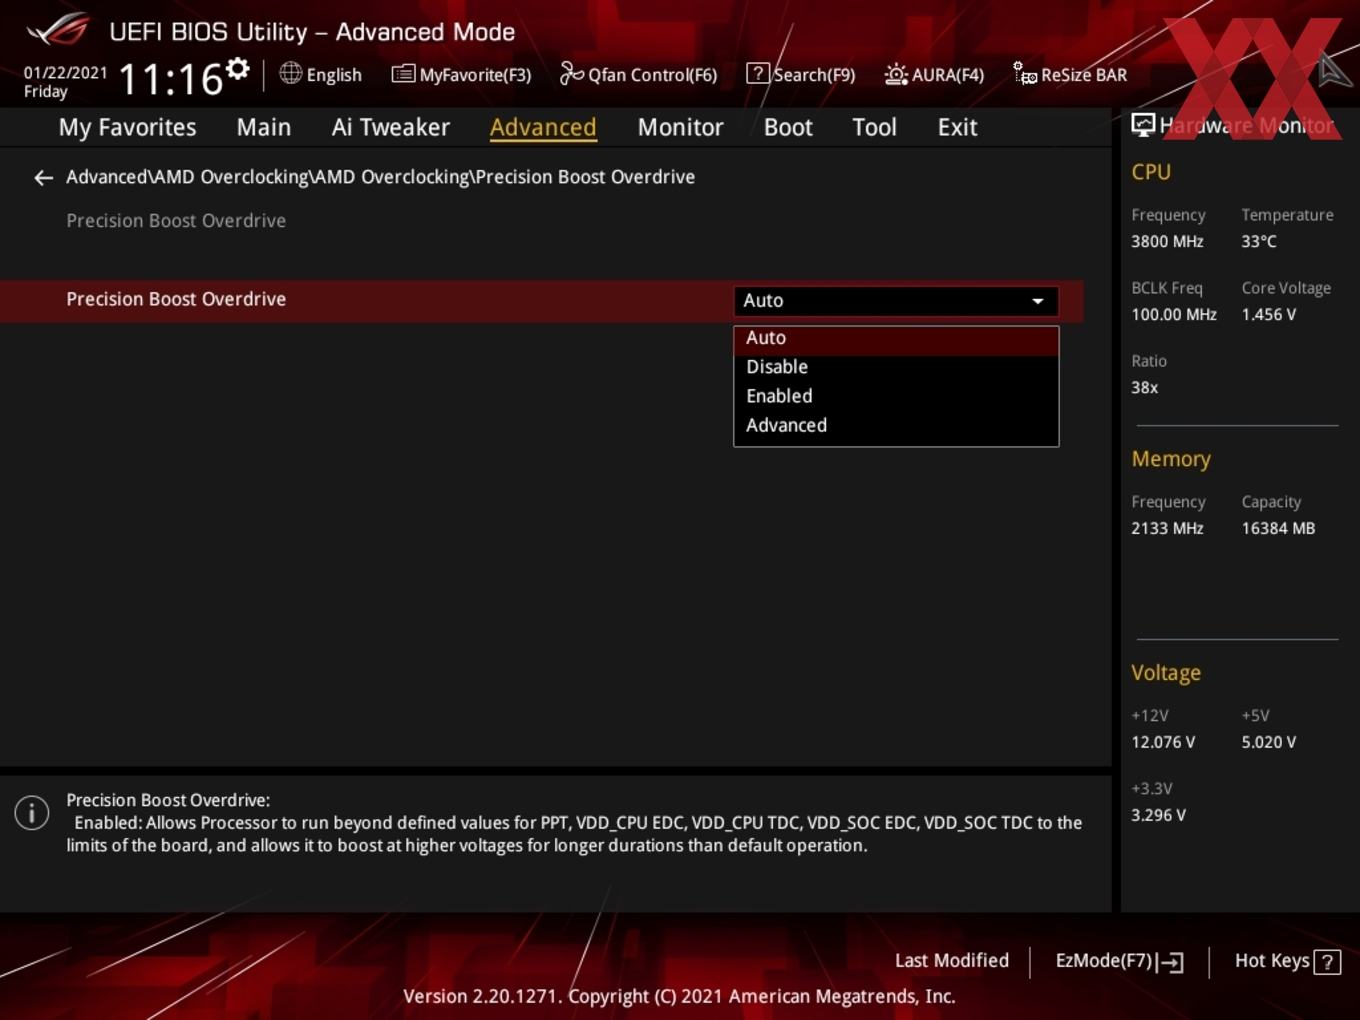Click the Voltage section heading
This screenshot has width=1360, height=1020.
click(1166, 673)
